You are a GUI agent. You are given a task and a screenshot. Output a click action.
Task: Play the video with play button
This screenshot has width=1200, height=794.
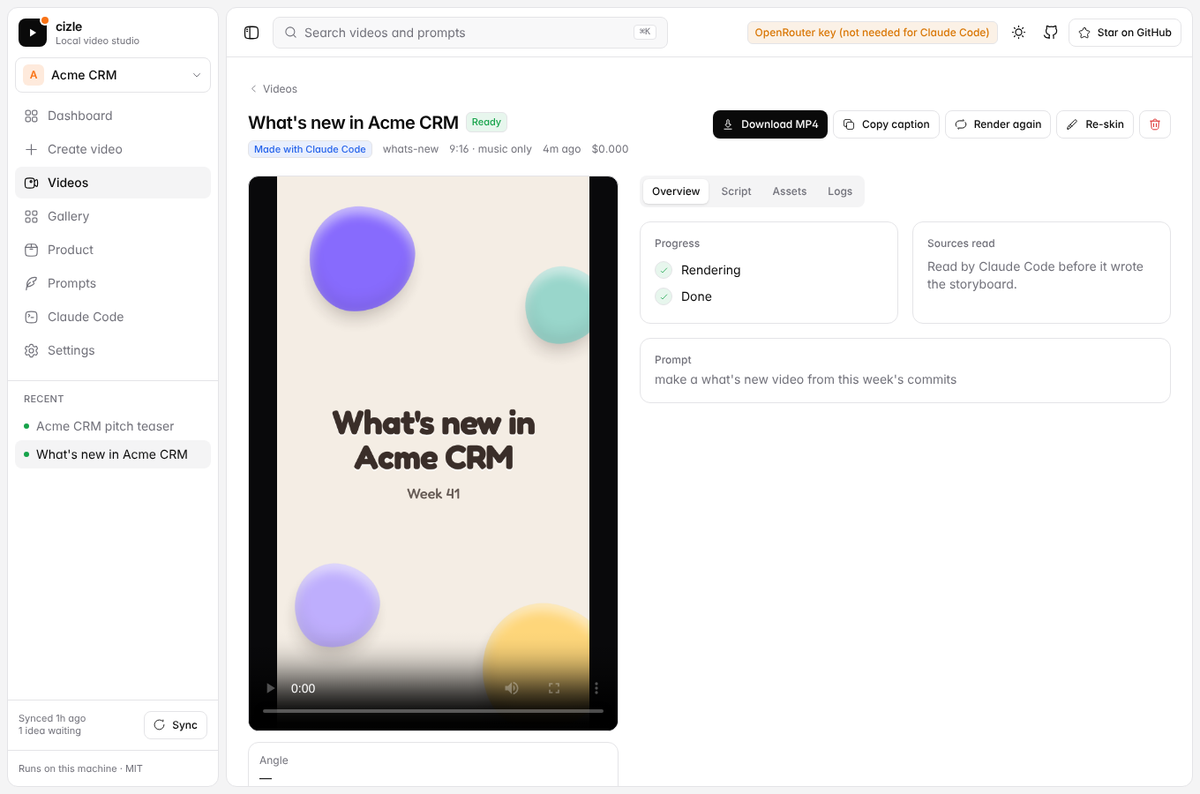pos(270,688)
